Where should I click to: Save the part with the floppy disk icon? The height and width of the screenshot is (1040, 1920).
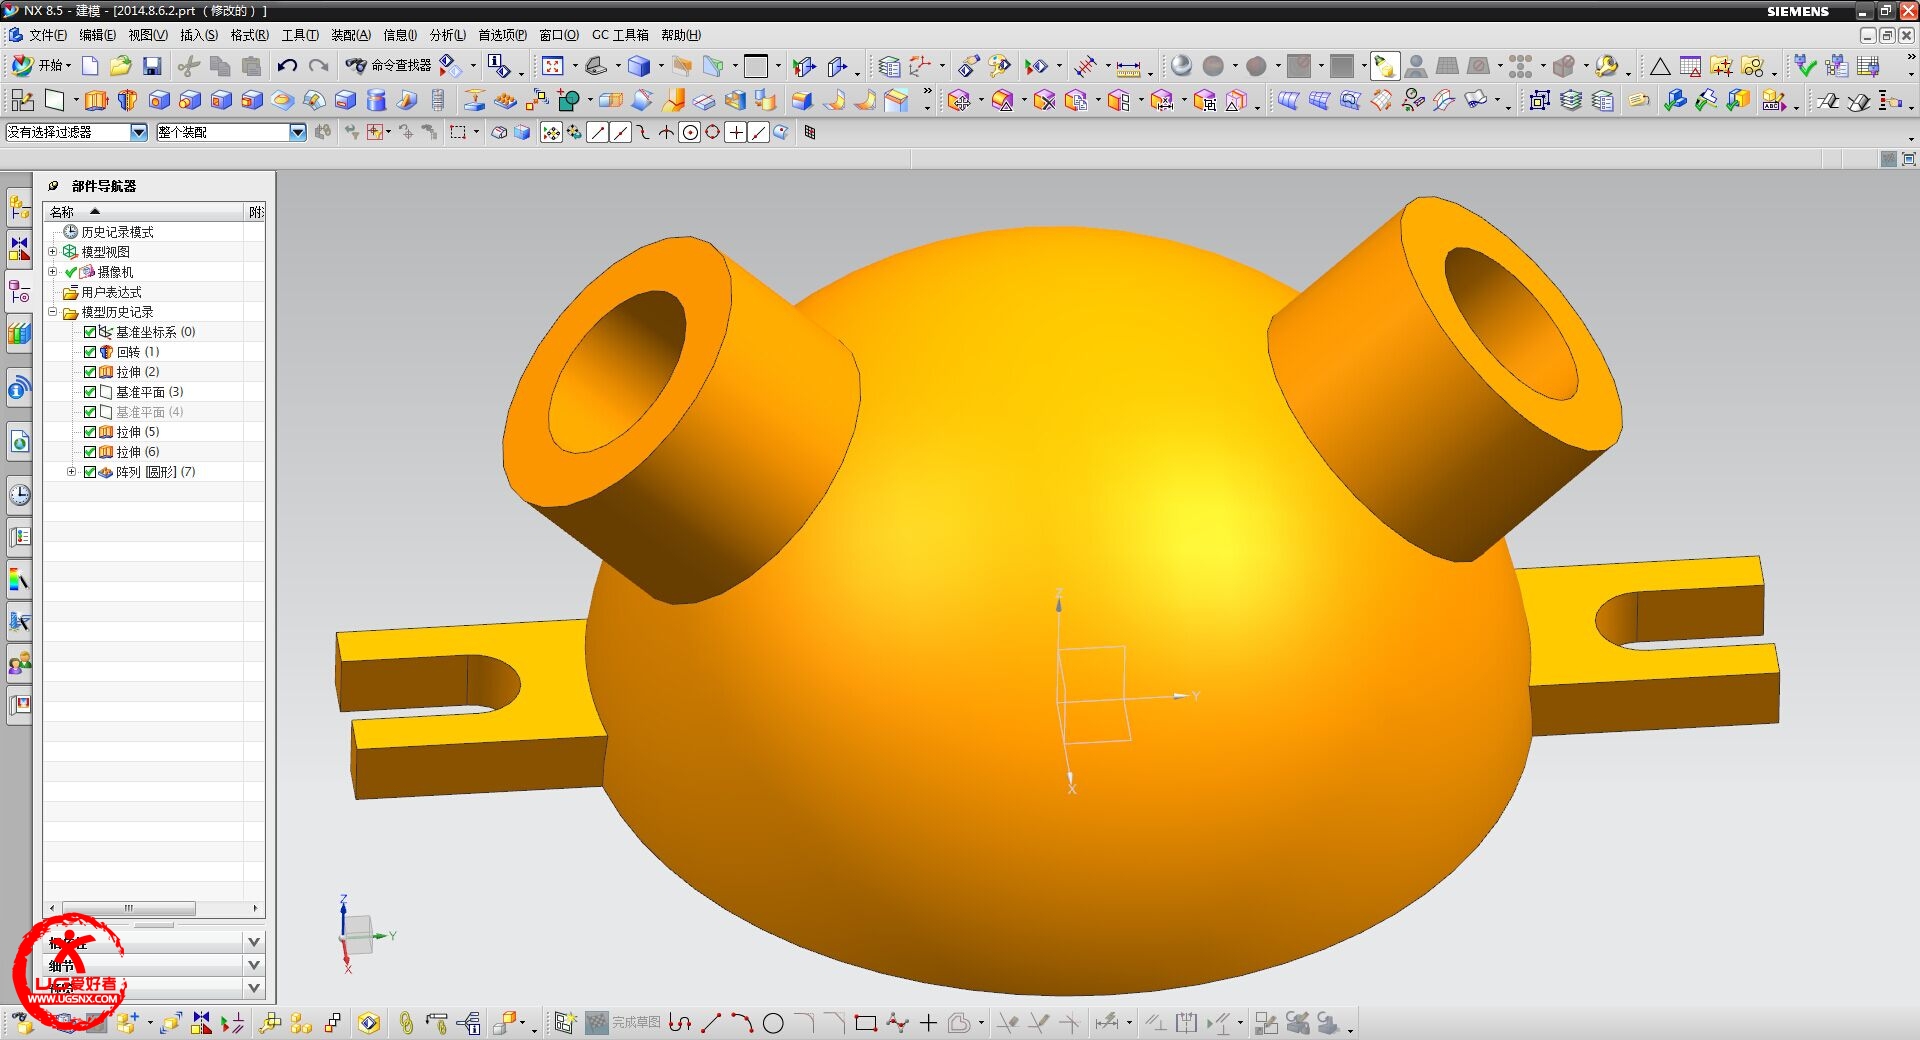point(152,66)
